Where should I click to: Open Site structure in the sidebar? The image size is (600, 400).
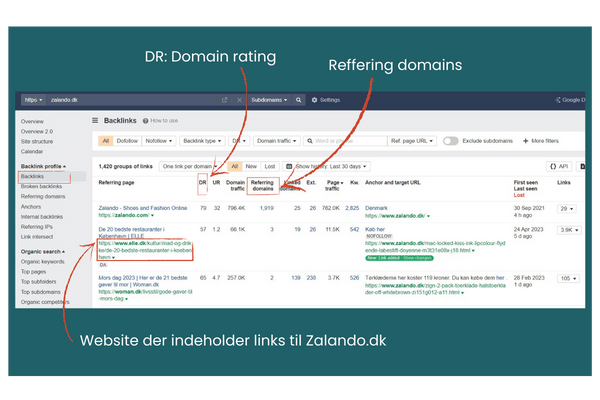point(37,142)
